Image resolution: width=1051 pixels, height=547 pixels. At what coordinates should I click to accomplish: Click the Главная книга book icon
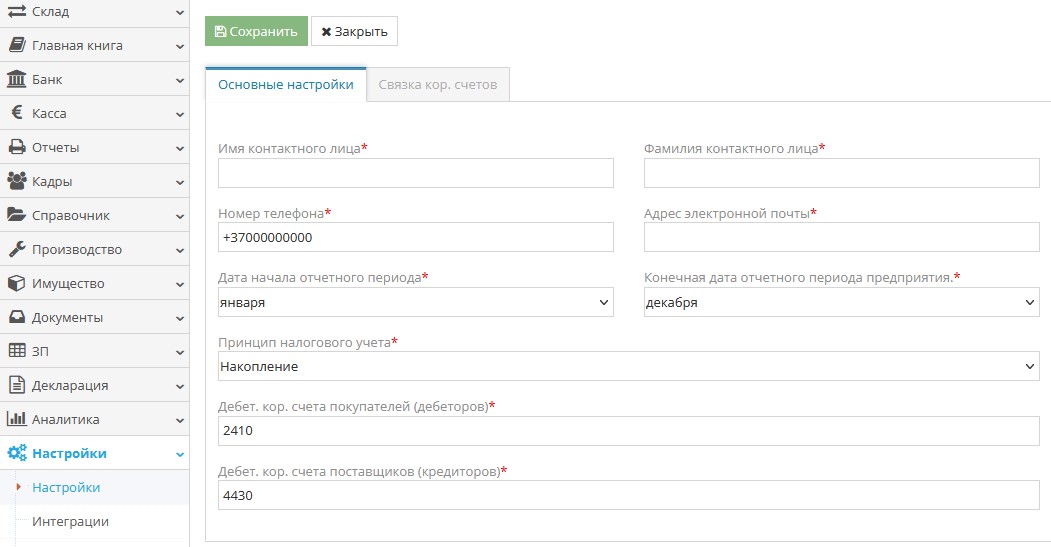(16, 45)
